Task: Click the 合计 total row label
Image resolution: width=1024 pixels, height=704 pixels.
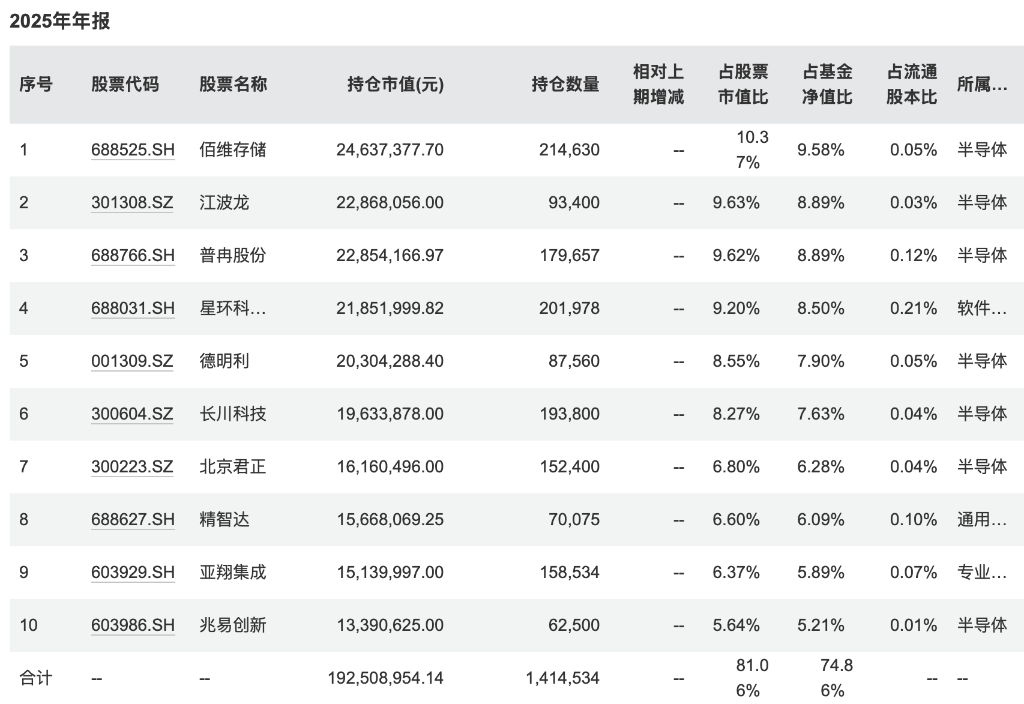Action: pyautogui.click(x=36, y=678)
